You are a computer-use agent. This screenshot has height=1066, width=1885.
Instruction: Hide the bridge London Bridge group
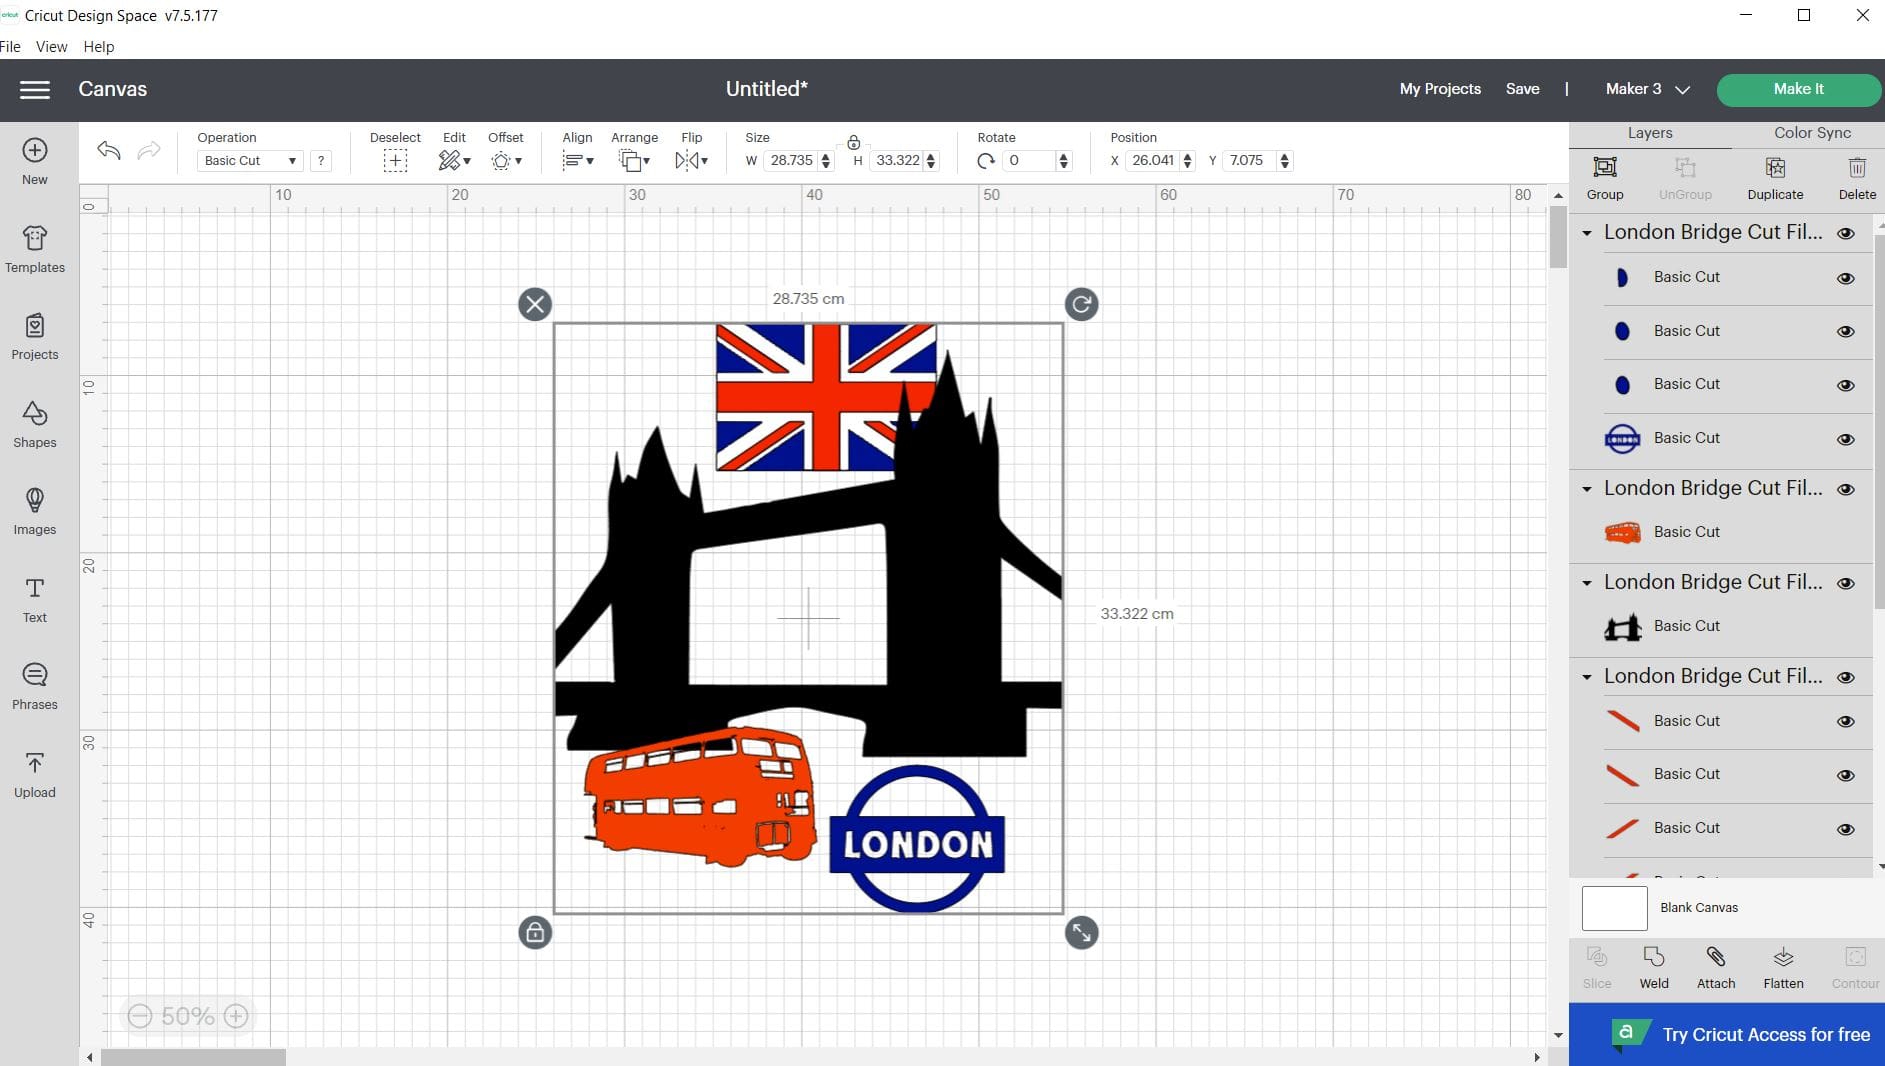click(1846, 583)
